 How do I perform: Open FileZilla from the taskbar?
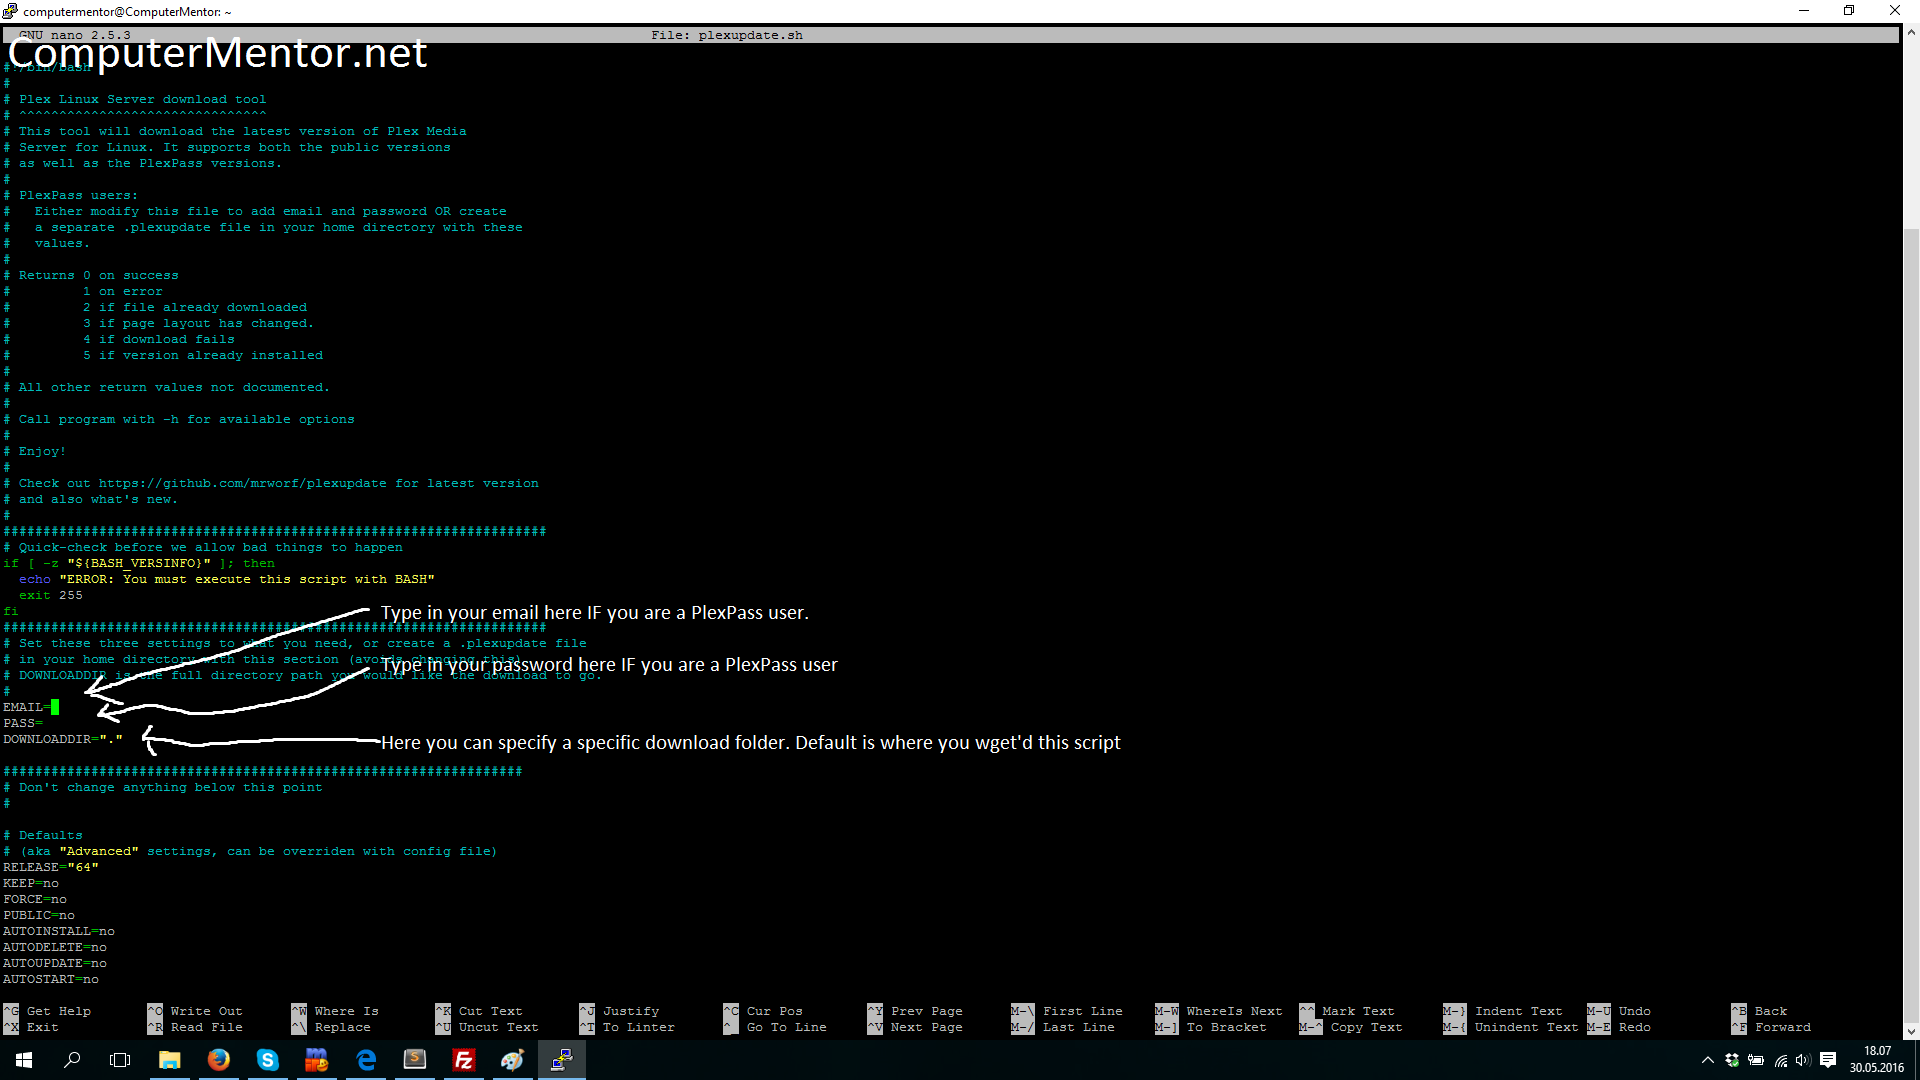pos(464,1060)
